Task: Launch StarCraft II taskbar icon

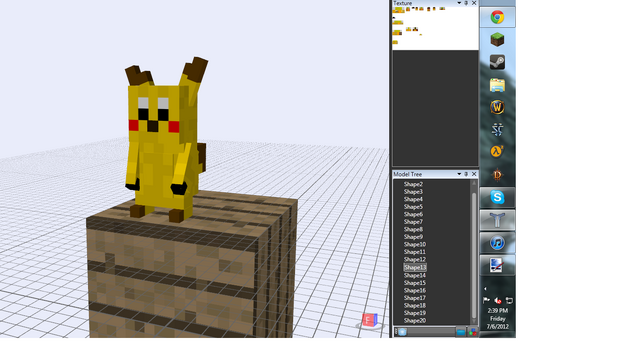Action: click(x=497, y=130)
